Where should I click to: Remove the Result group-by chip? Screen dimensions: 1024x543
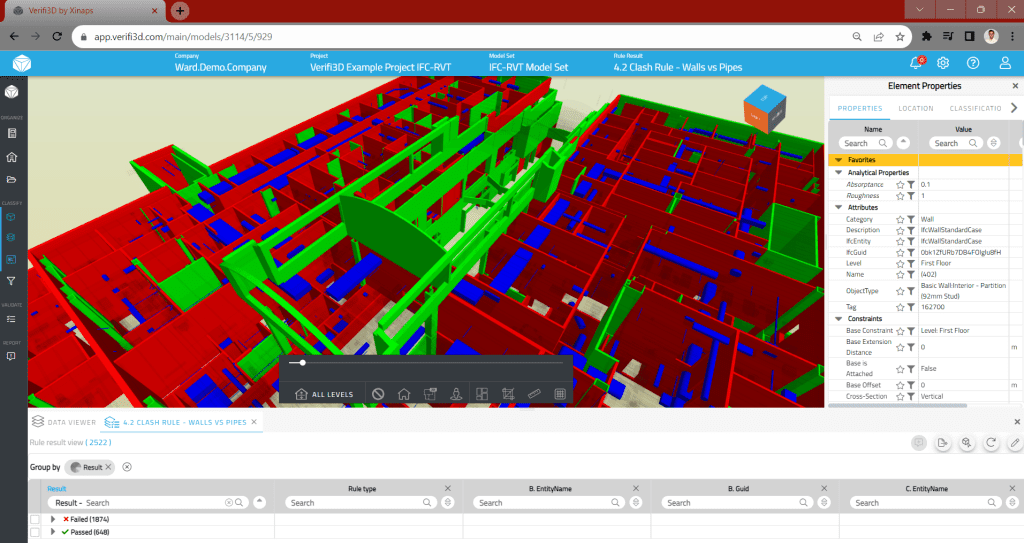tap(108, 467)
